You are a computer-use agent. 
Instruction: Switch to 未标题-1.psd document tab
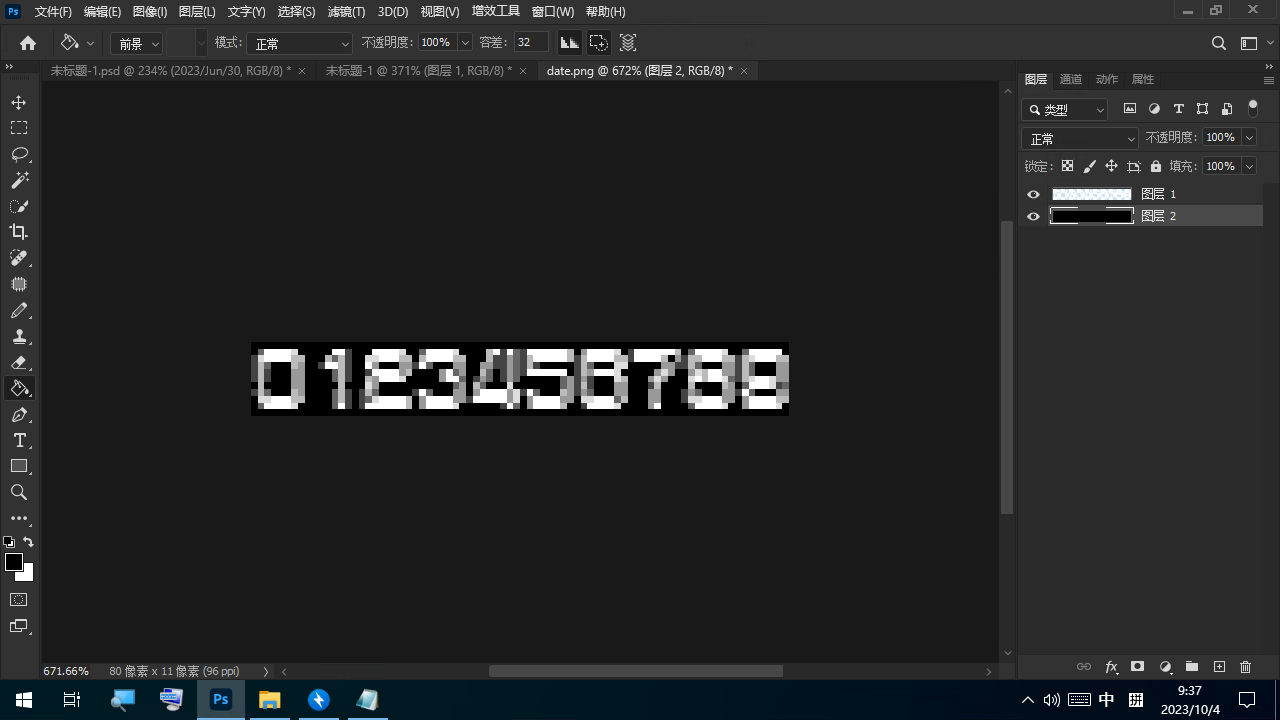(170, 71)
